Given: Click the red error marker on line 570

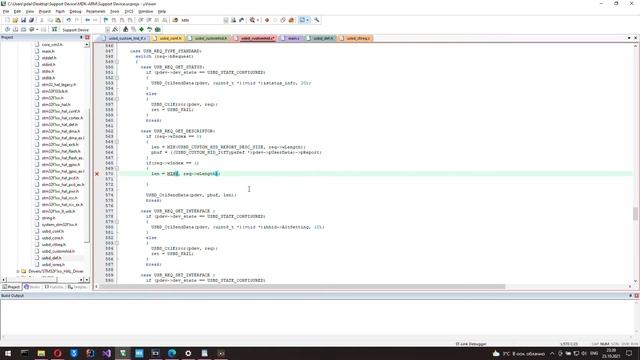Looking at the screenshot, I should (x=97, y=174).
